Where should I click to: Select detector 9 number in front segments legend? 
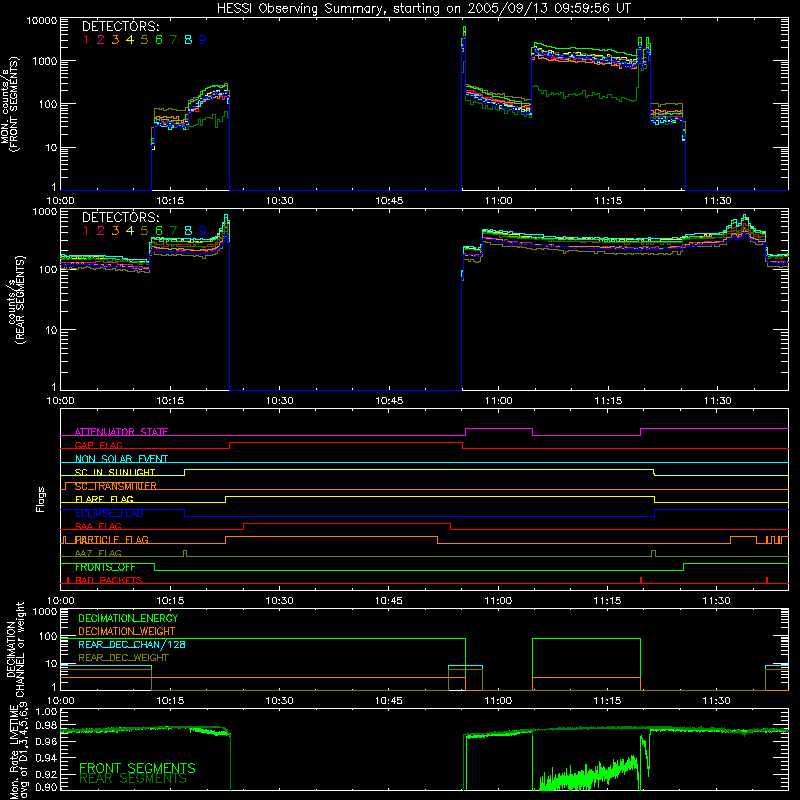click(203, 40)
